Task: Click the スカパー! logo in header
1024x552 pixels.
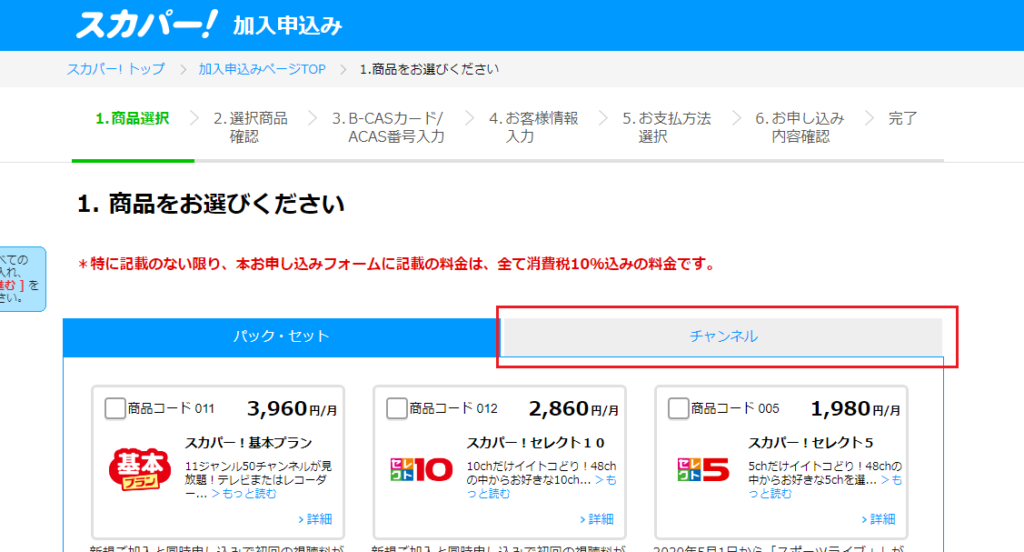Action: (x=146, y=24)
